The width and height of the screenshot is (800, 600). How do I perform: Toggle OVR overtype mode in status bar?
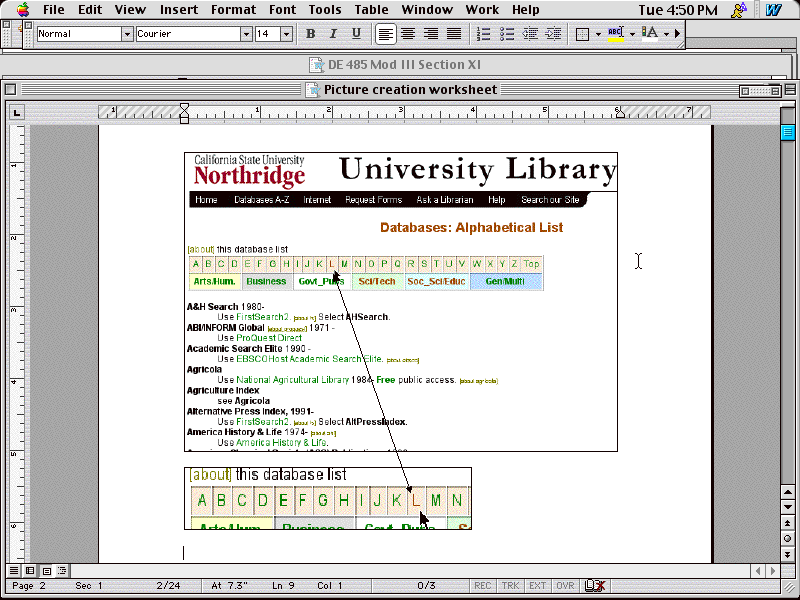click(565, 586)
